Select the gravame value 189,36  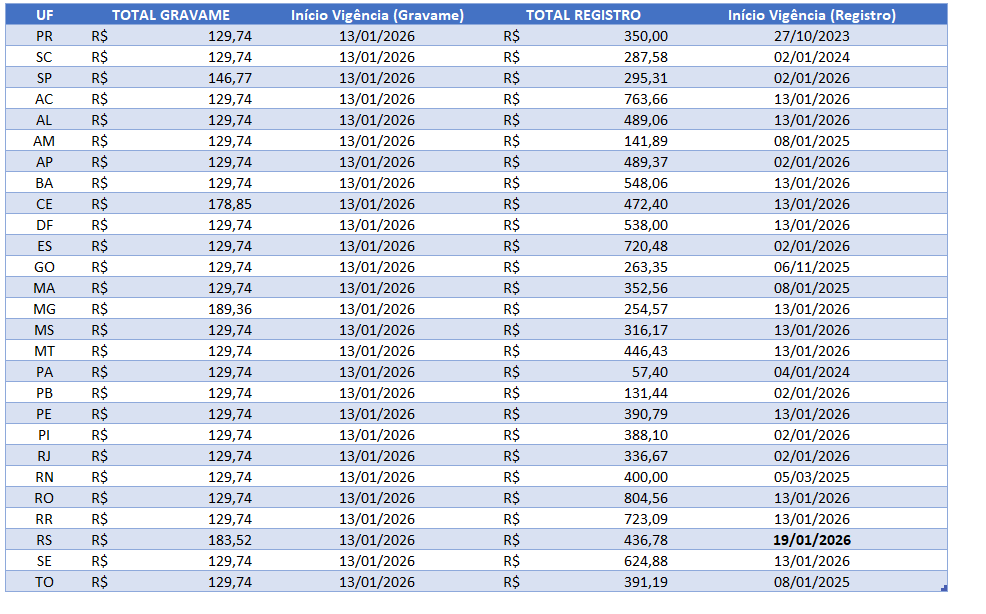(x=230, y=309)
